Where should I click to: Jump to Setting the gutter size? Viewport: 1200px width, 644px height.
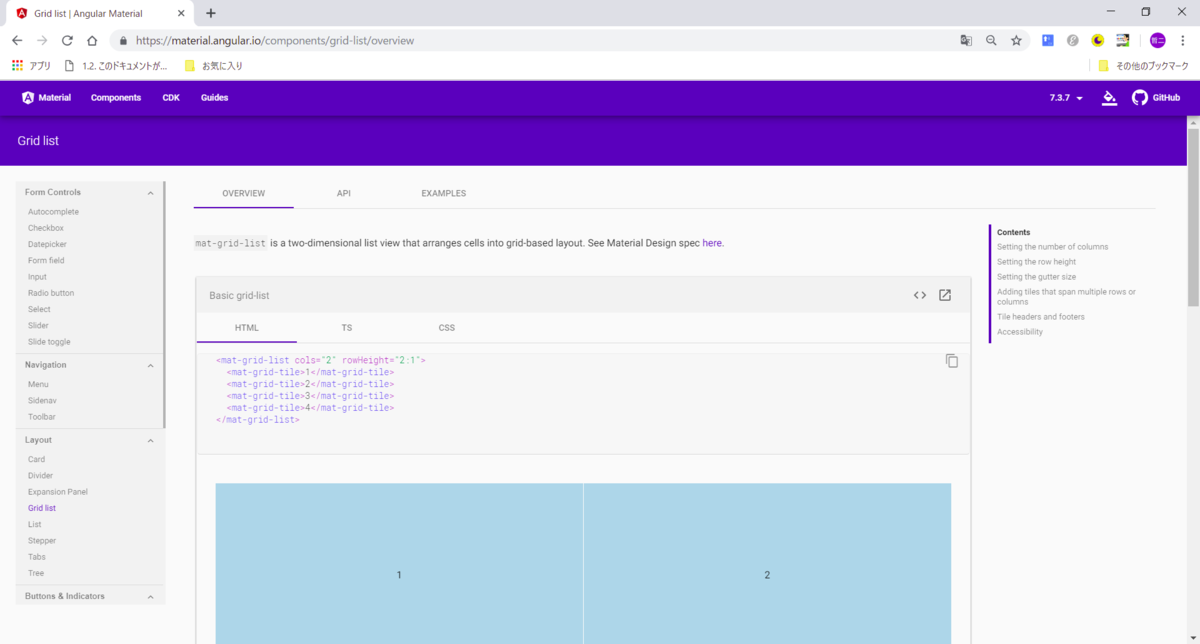pyautogui.click(x=1036, y=277)
